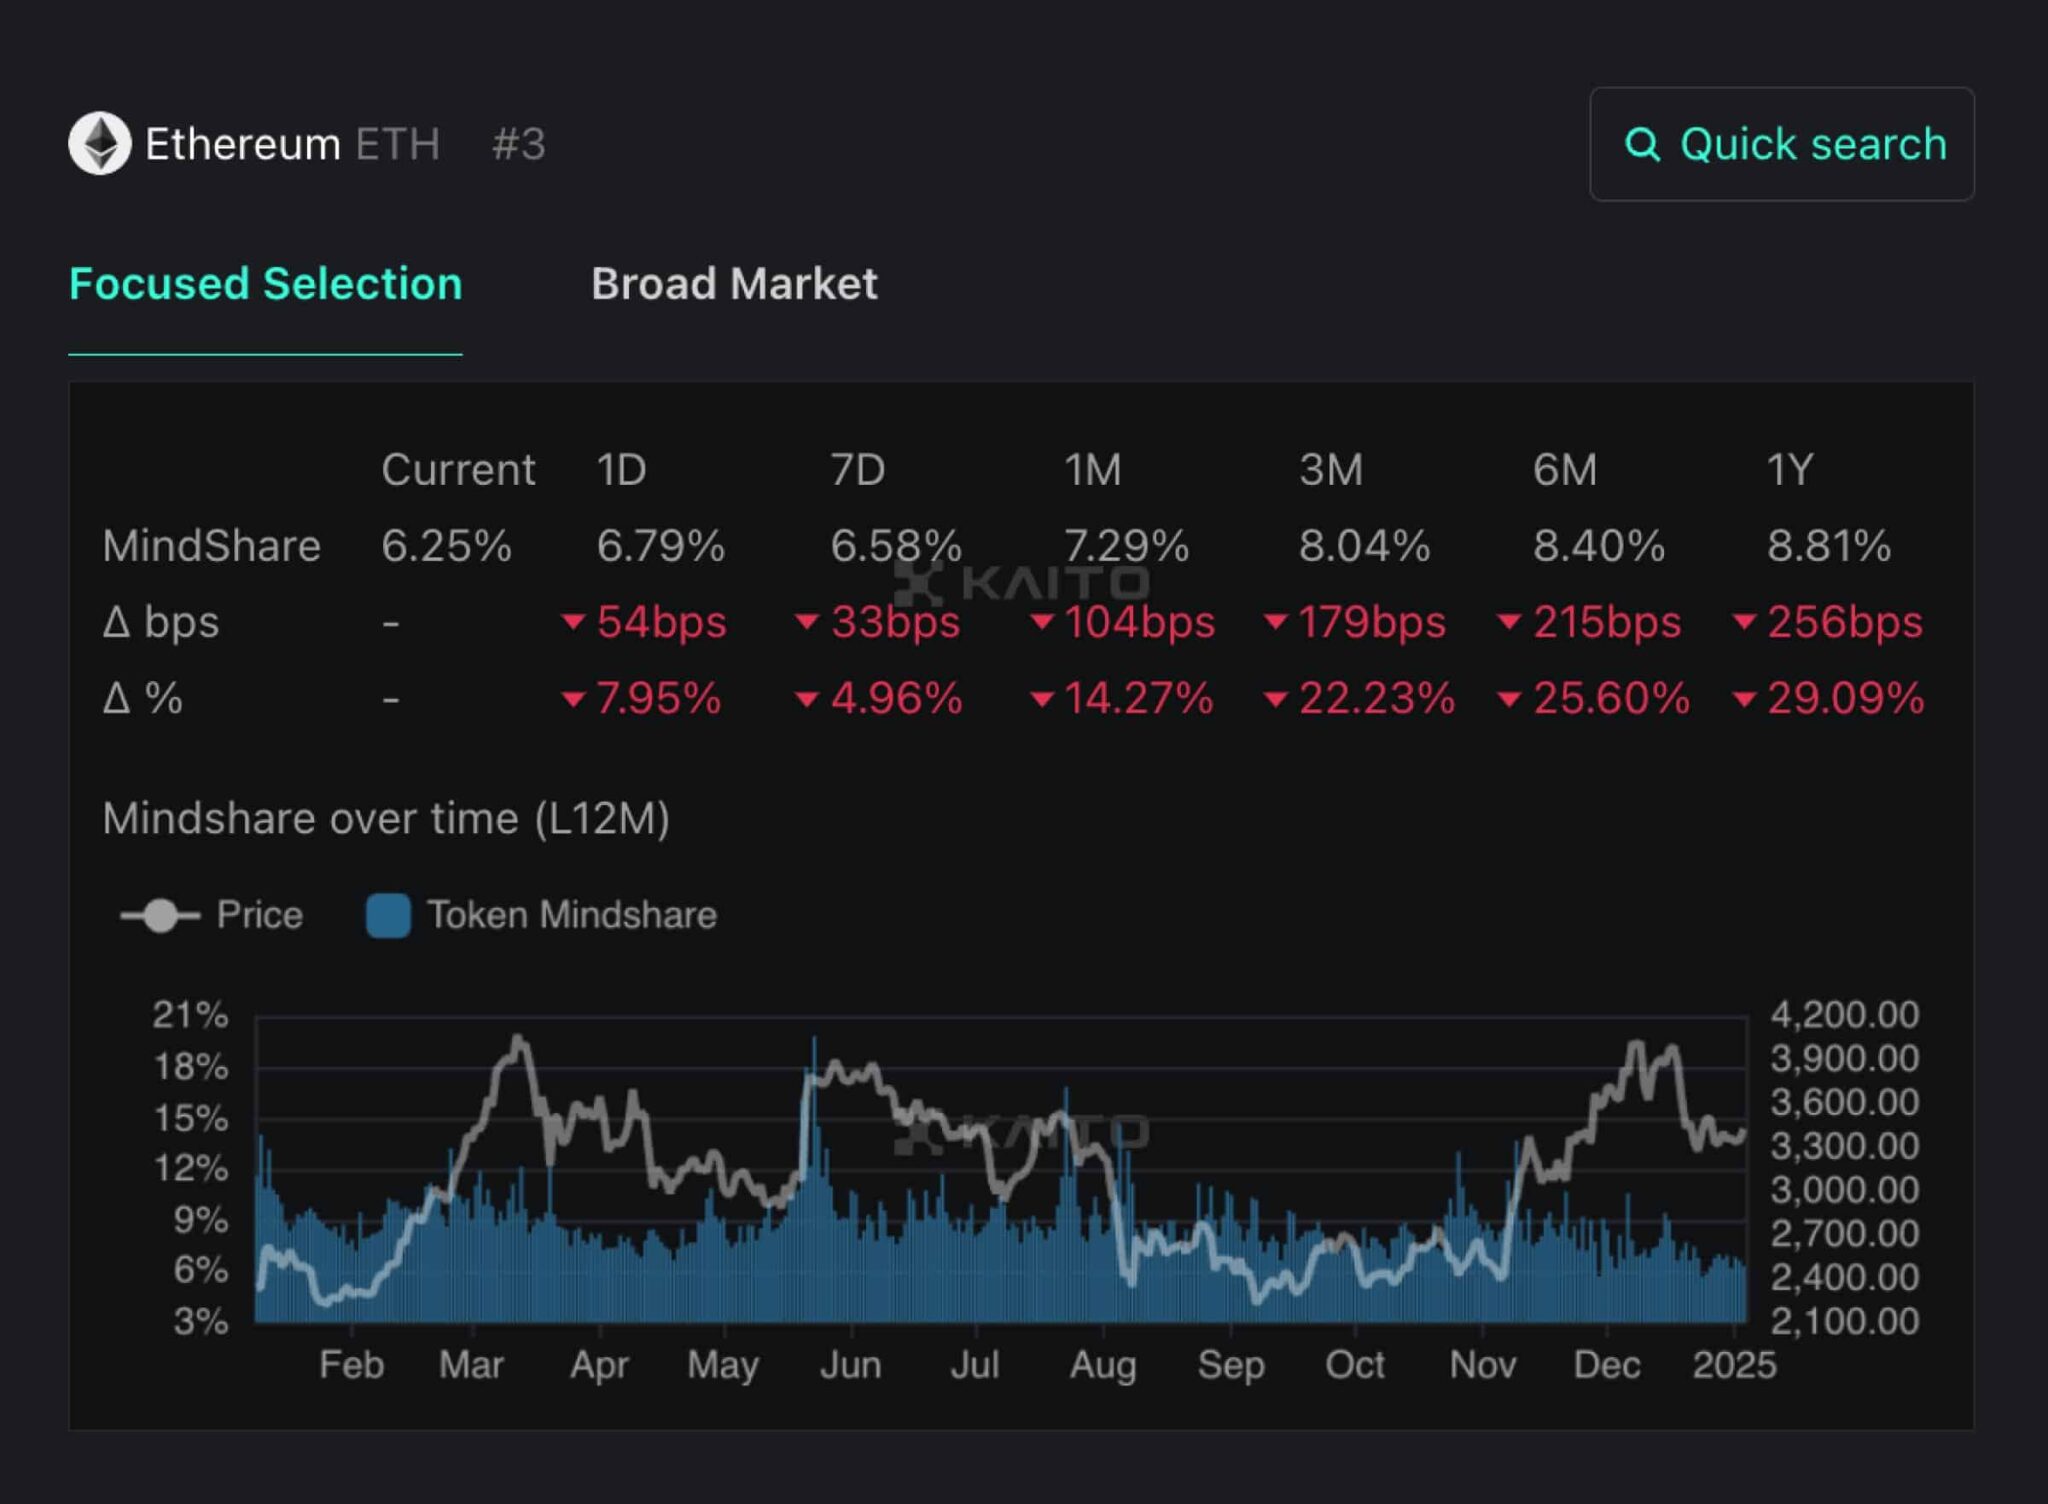Switch to the Broad Market tab
This screenshot has height=1504, width=2048.
coord(734,285)
